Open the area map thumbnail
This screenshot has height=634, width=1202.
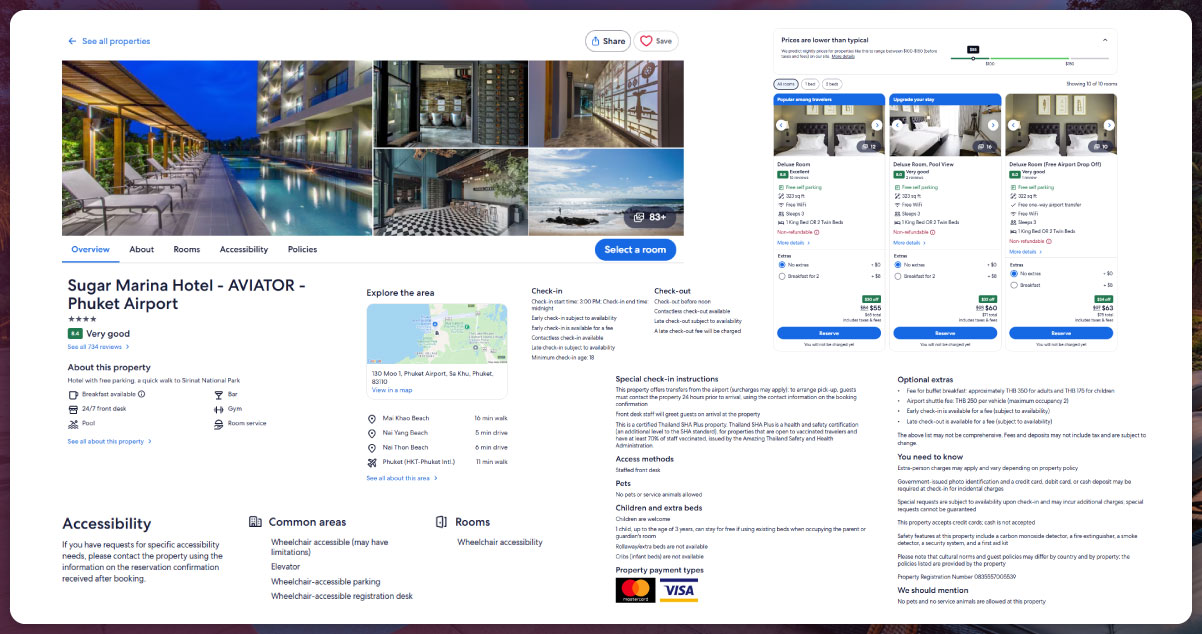point(436,335)
